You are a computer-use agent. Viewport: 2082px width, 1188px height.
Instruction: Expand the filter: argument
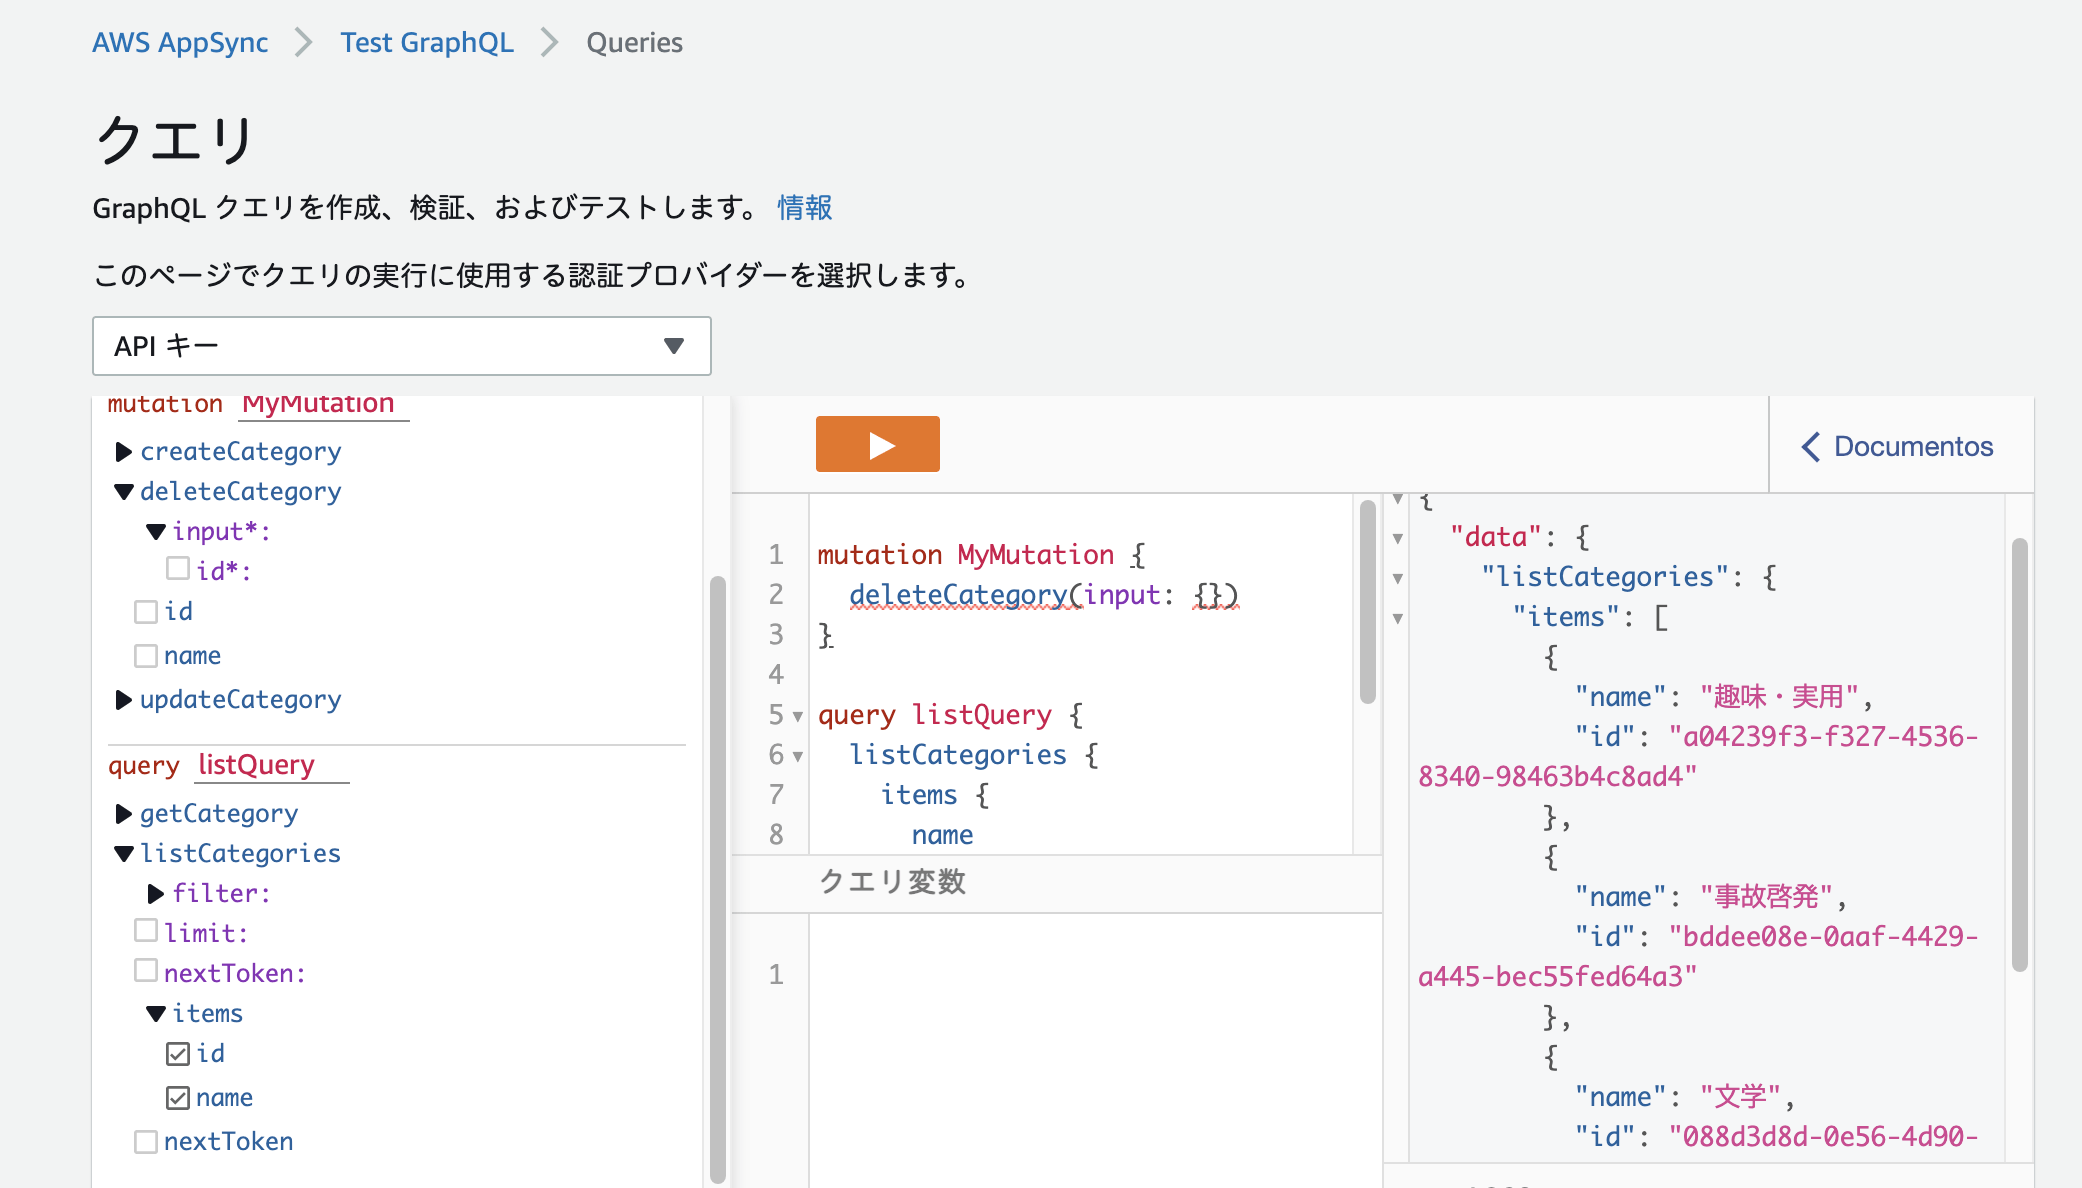tap(156, 894)
